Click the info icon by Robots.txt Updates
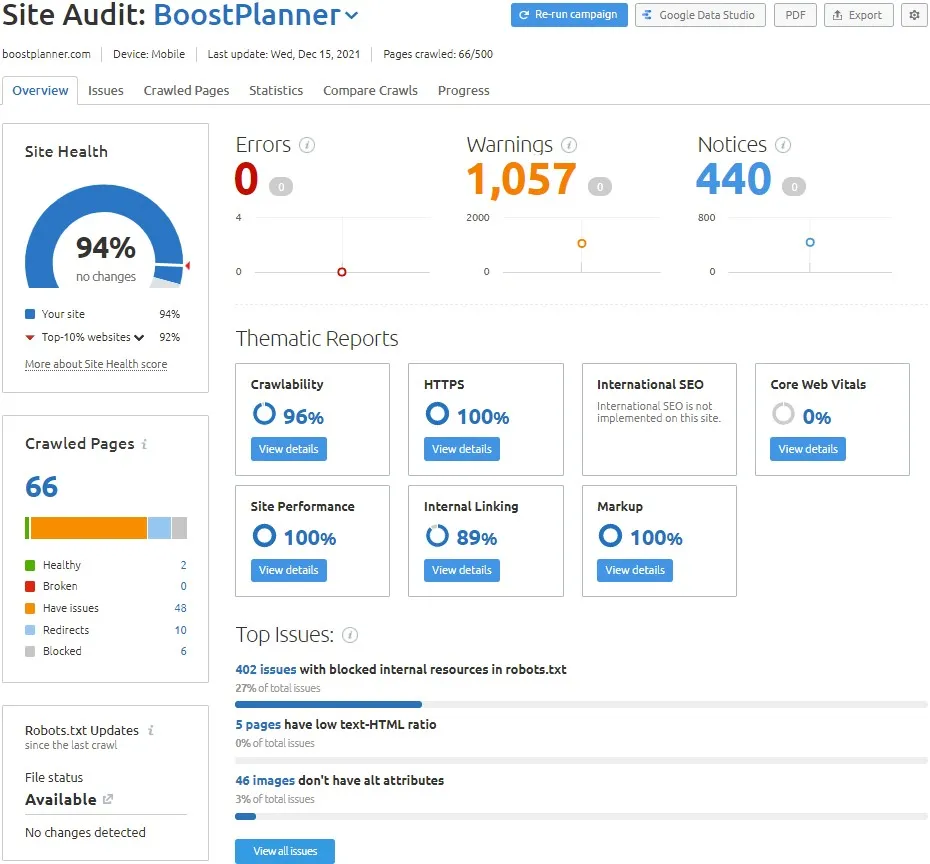The width and height of the screenshot is (930, 864). pyautogui.click(x=150, y=731)
